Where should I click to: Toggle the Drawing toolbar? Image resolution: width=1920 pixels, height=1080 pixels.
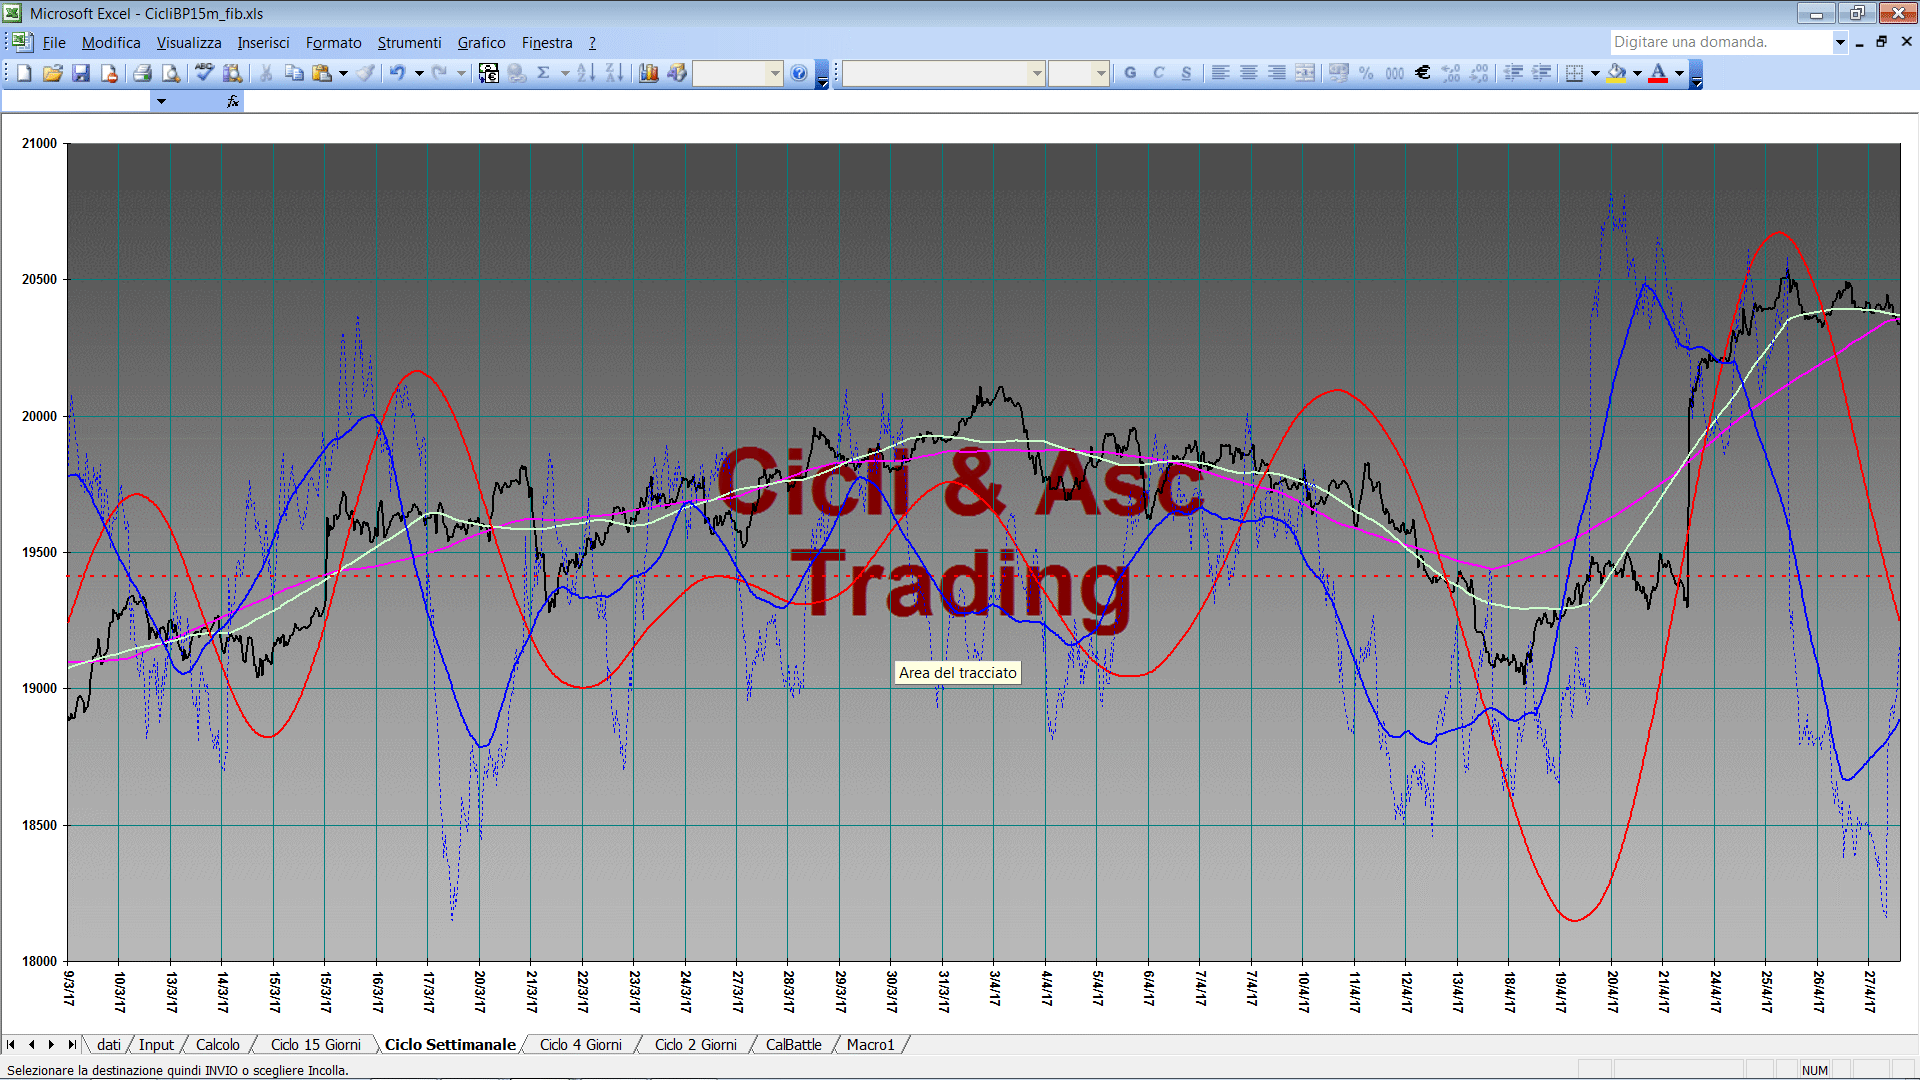[677, 73]
